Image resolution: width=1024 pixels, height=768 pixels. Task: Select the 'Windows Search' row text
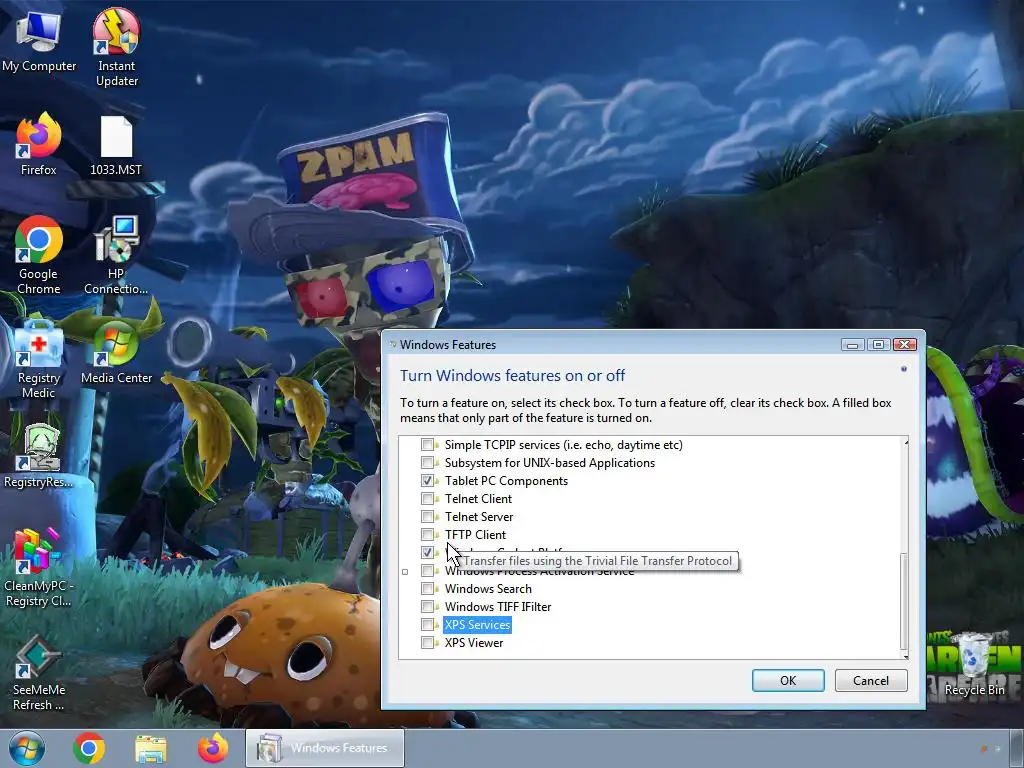coord(488,588)
